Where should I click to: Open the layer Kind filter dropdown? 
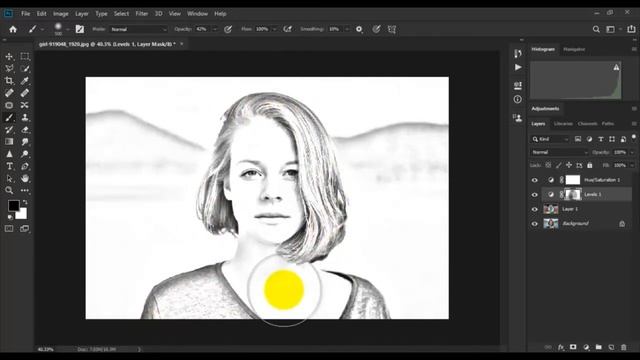[550, 139]
